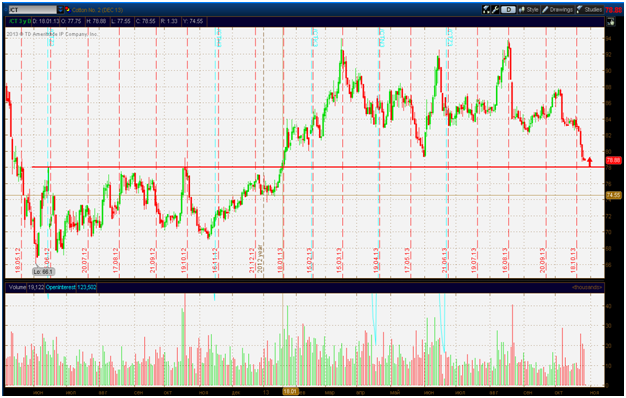
Task: Click the 20.07.12 vertical line label
Action: click(x=85, y=261)
